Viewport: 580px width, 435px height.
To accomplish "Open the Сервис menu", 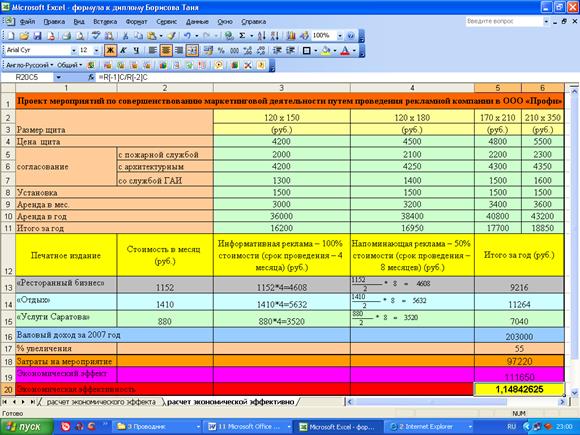I will click(167, 21).
